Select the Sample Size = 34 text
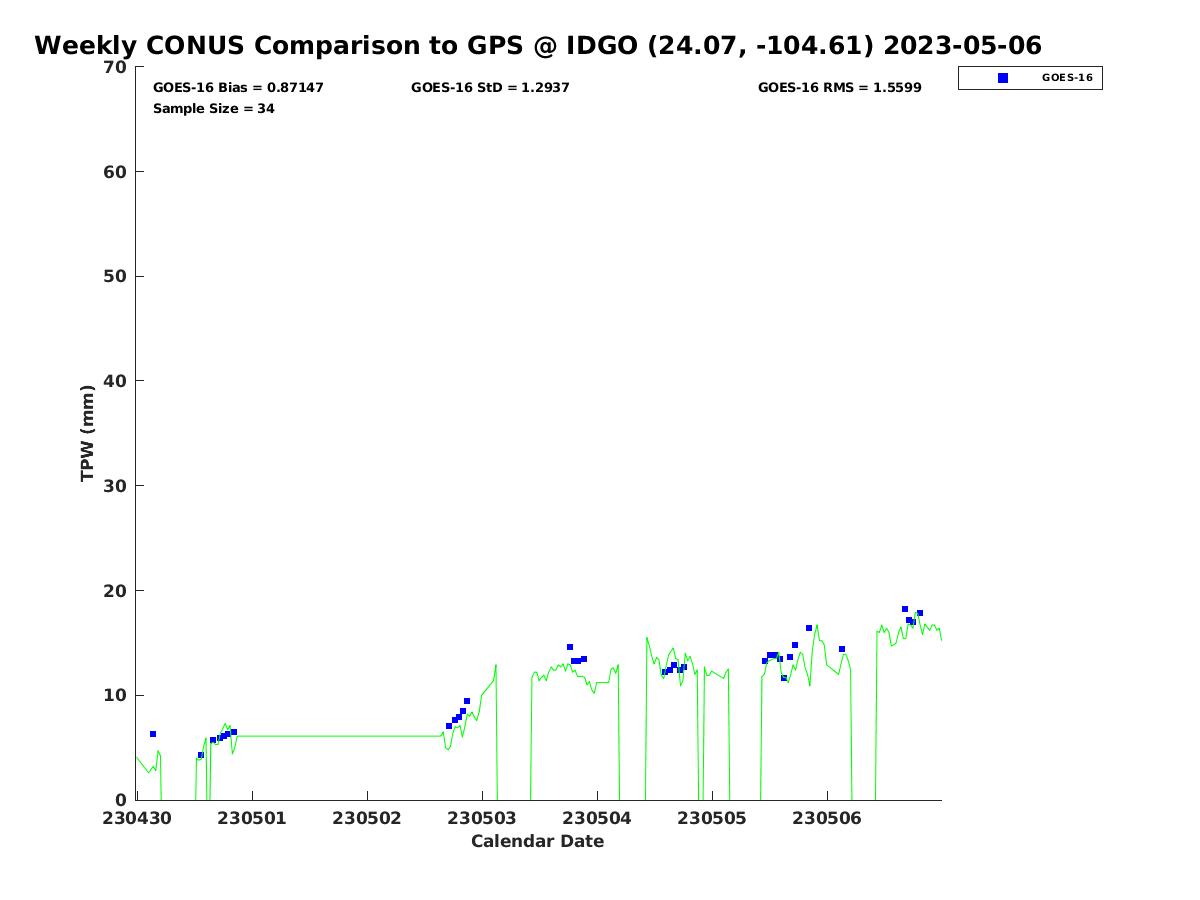This screenshot has width=1200, height=900. tap(213, 108)
